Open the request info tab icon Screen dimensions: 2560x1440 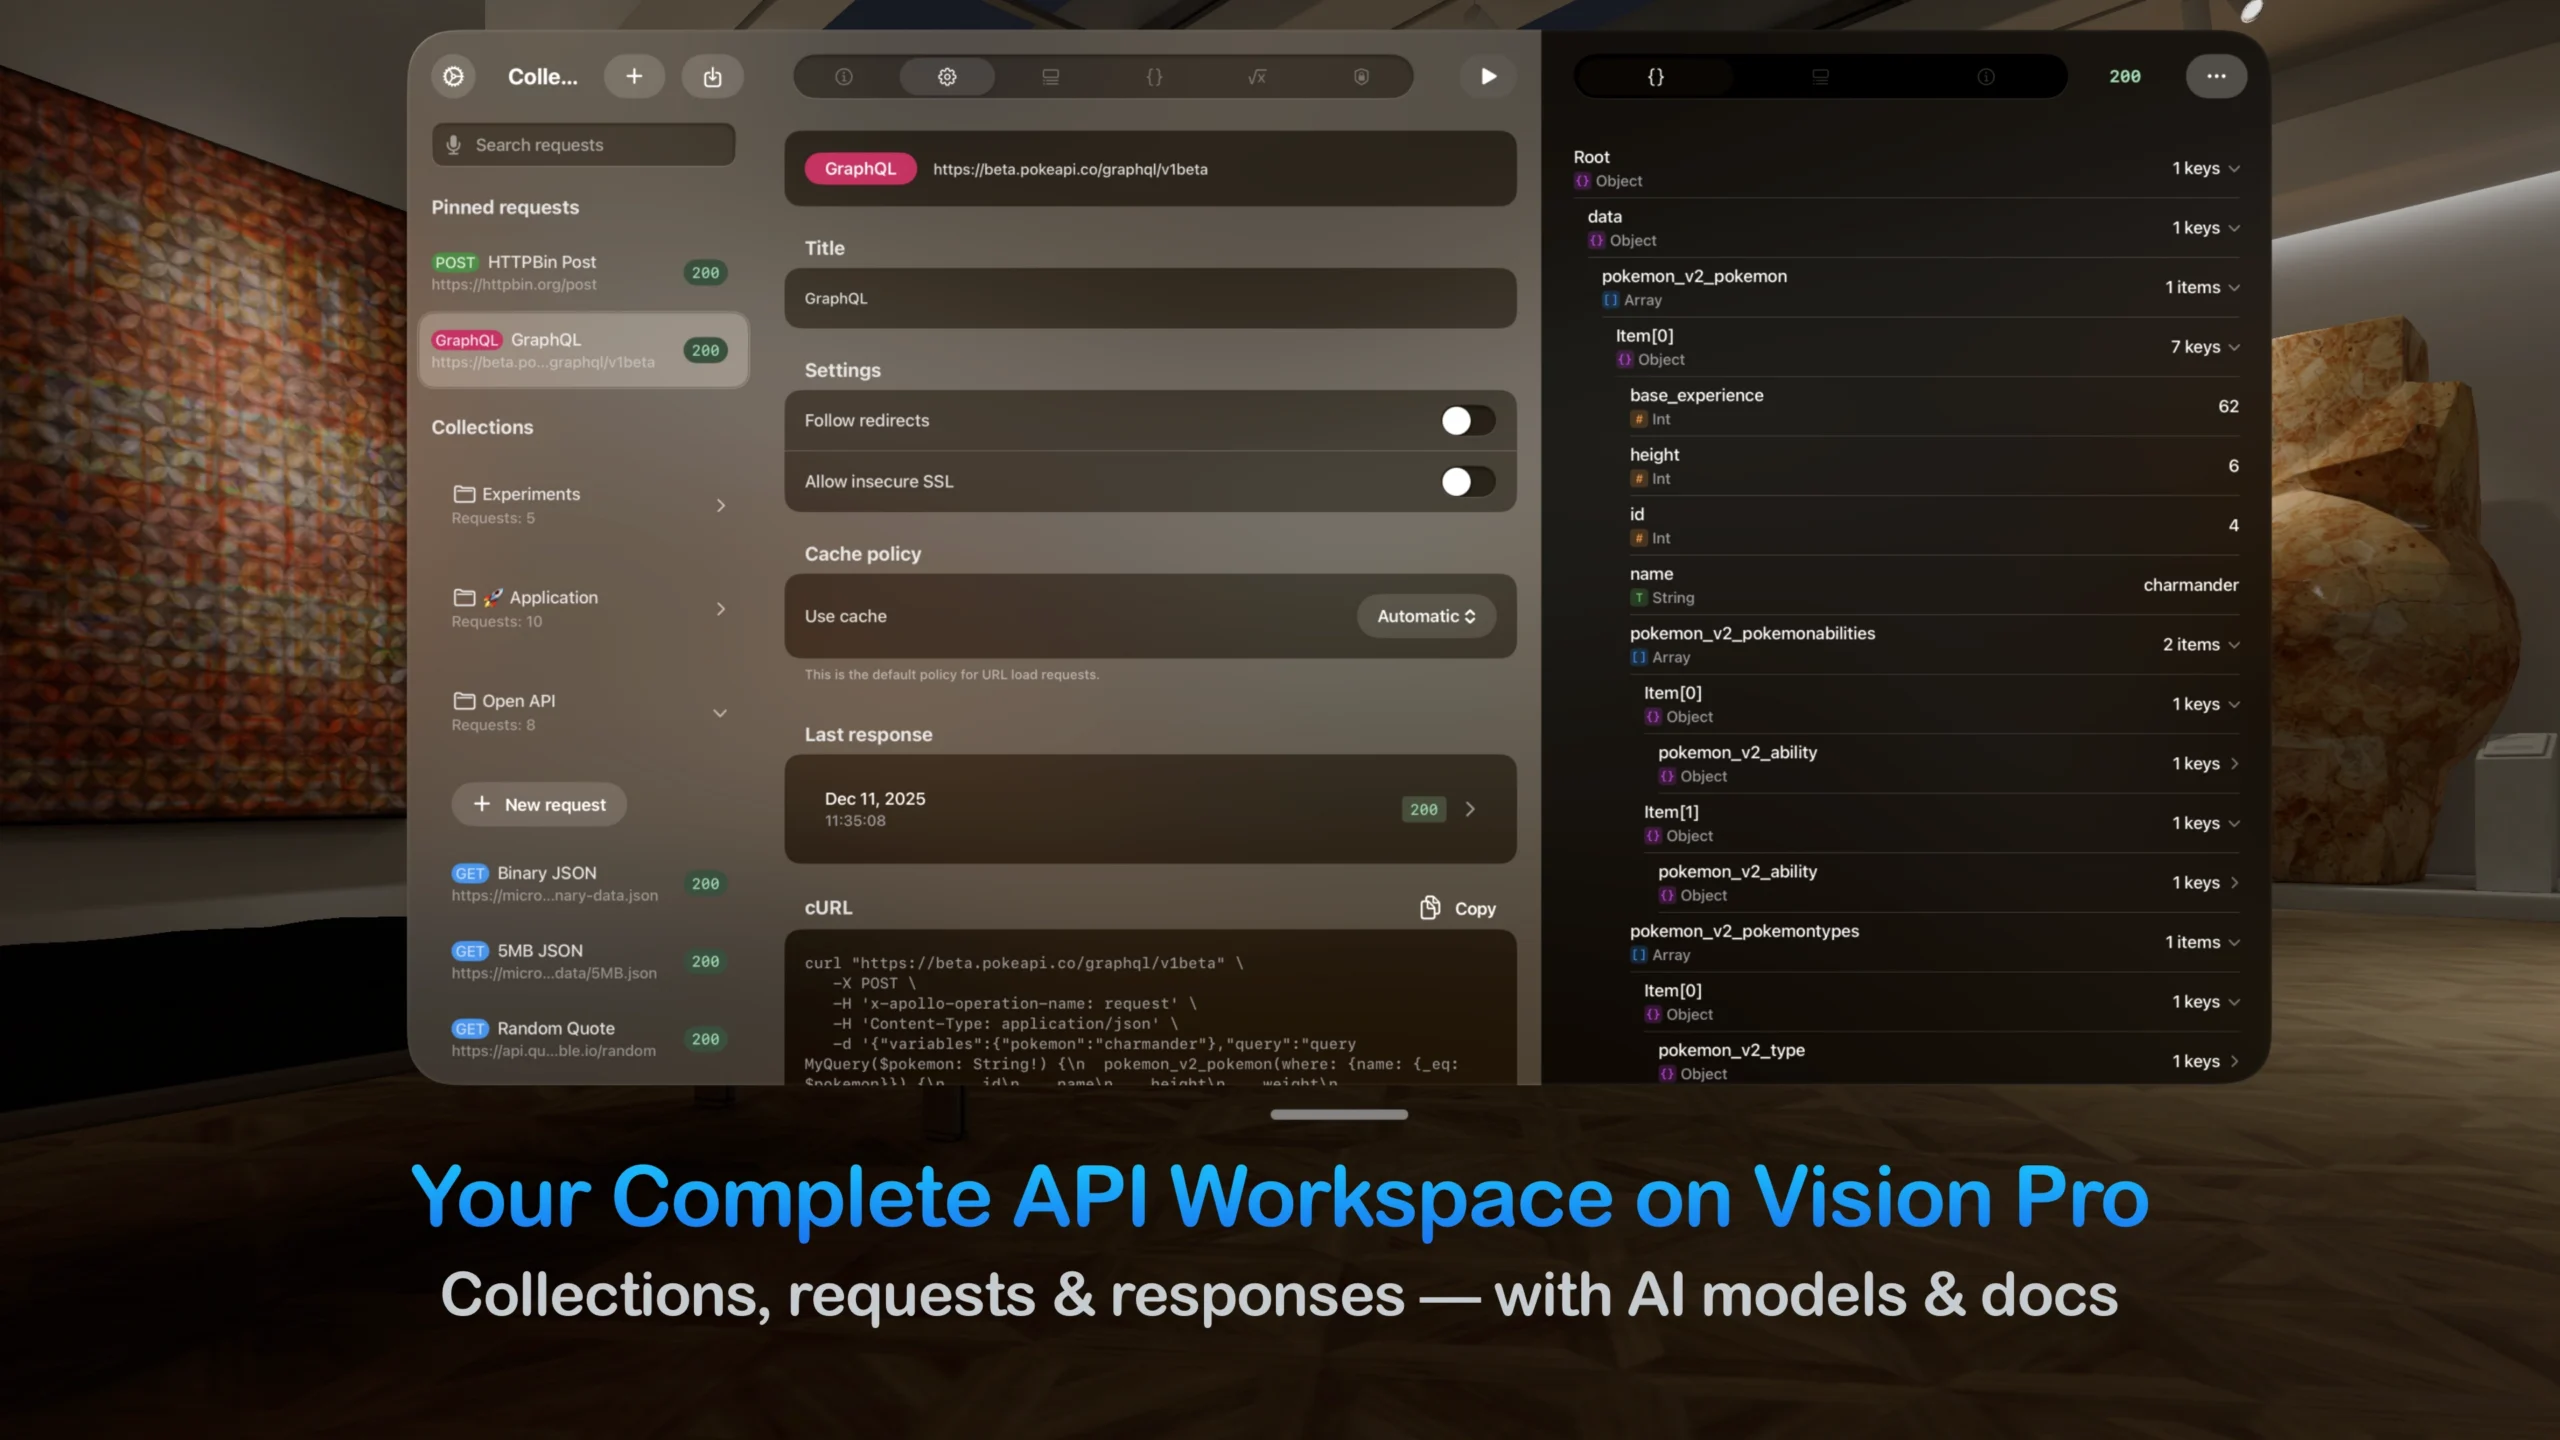(843, 76)
